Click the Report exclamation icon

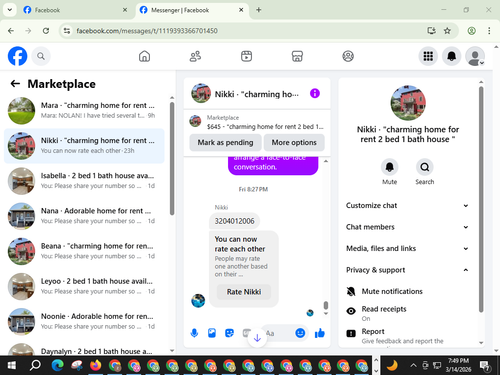tap(351, 333)
